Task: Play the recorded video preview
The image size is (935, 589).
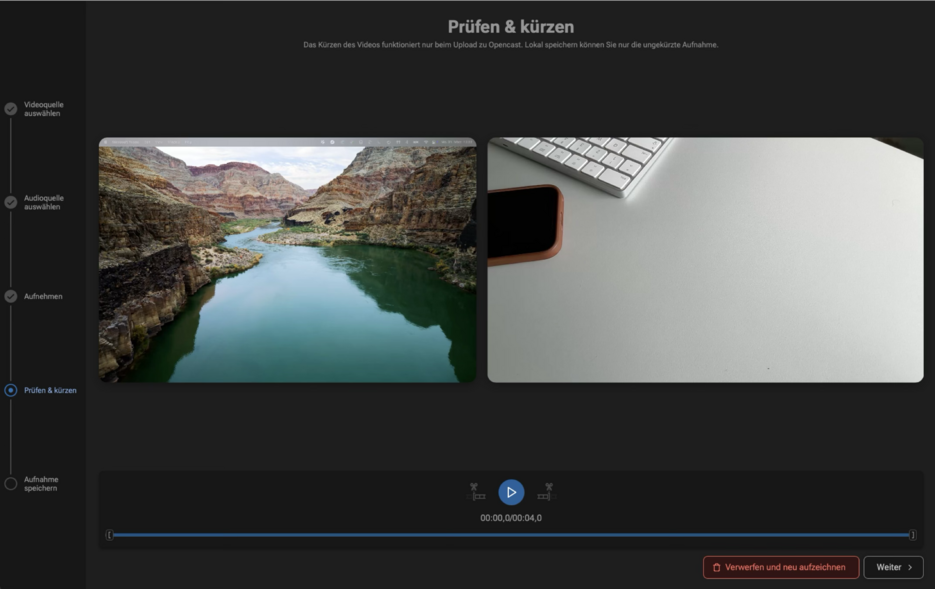Action: coord(511,492)
